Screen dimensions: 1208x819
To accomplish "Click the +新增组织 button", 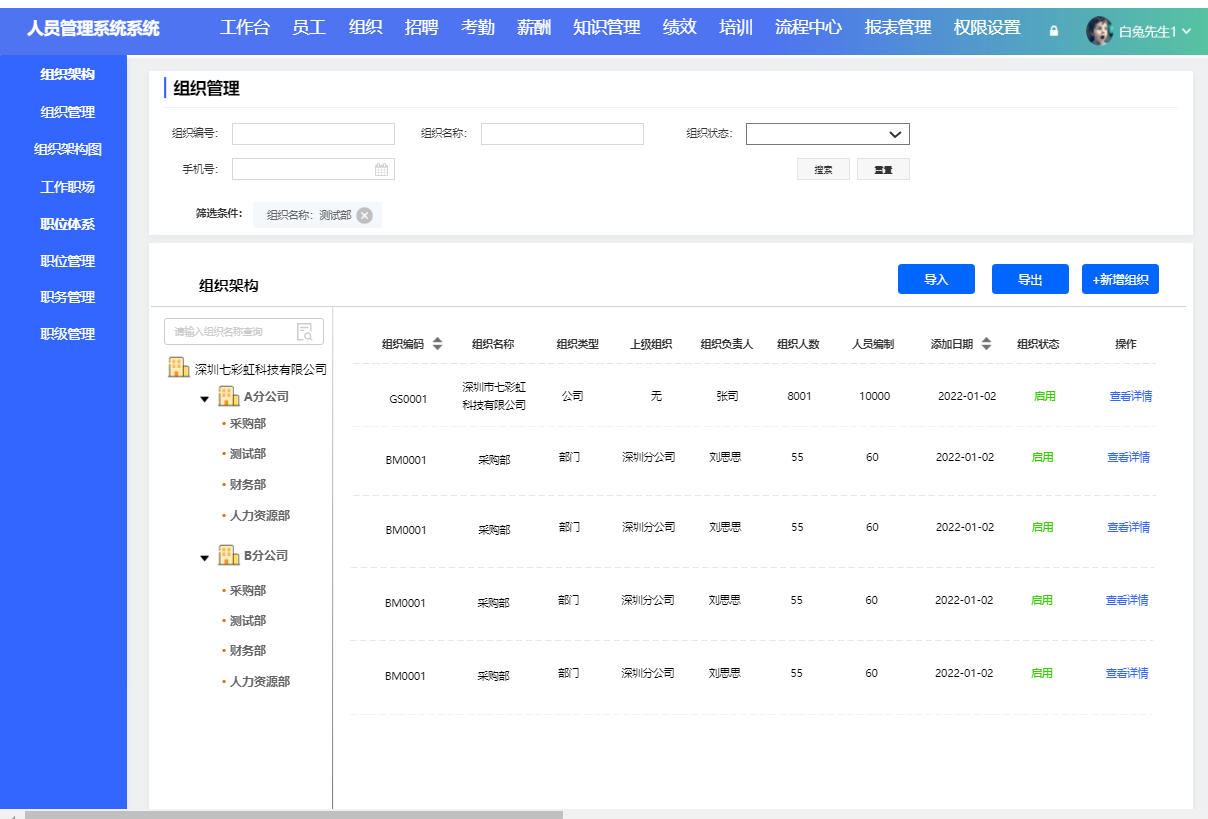I will [1120, 278].
